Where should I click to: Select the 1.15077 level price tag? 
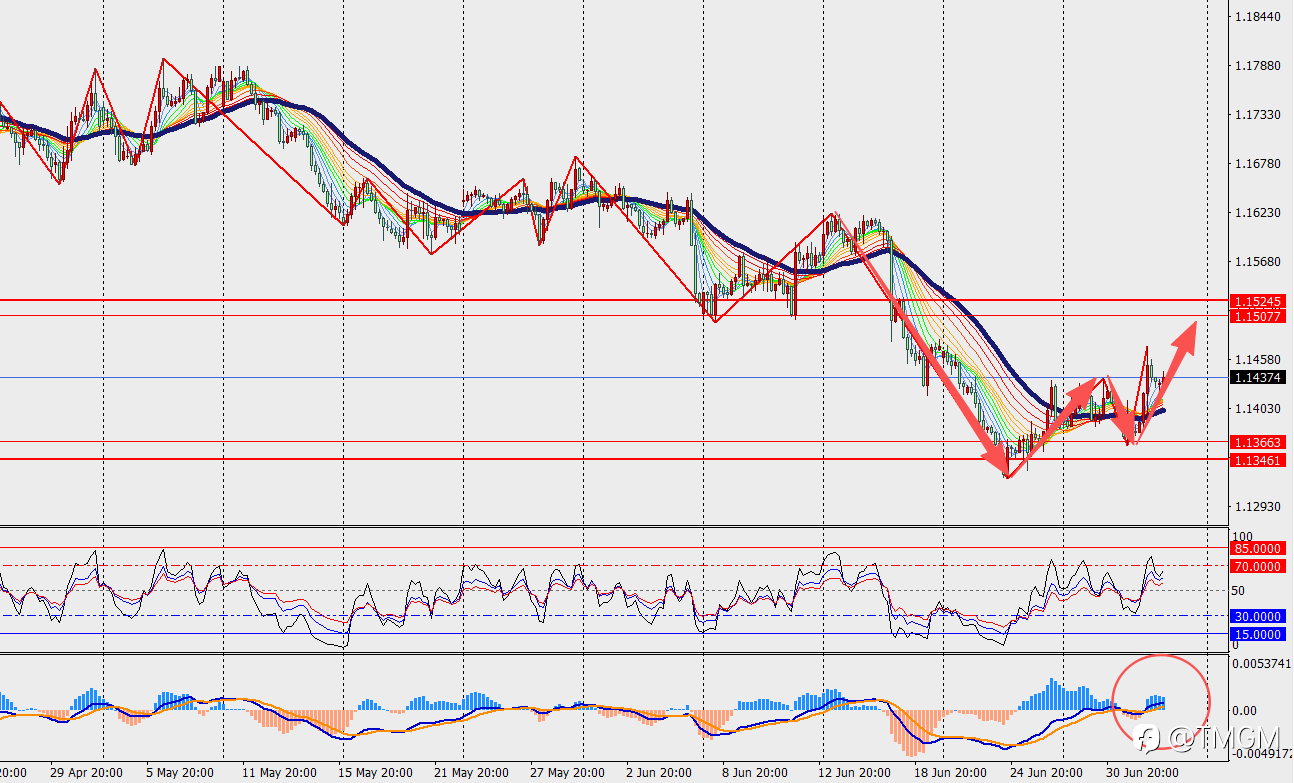pos(1258,316)
